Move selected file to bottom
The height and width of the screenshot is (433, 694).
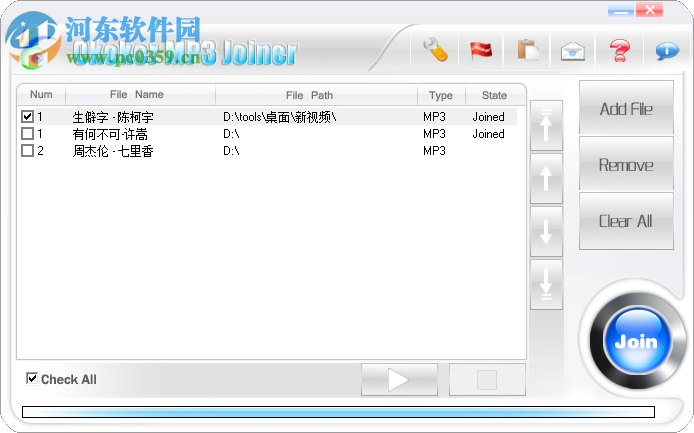(546, 284)
